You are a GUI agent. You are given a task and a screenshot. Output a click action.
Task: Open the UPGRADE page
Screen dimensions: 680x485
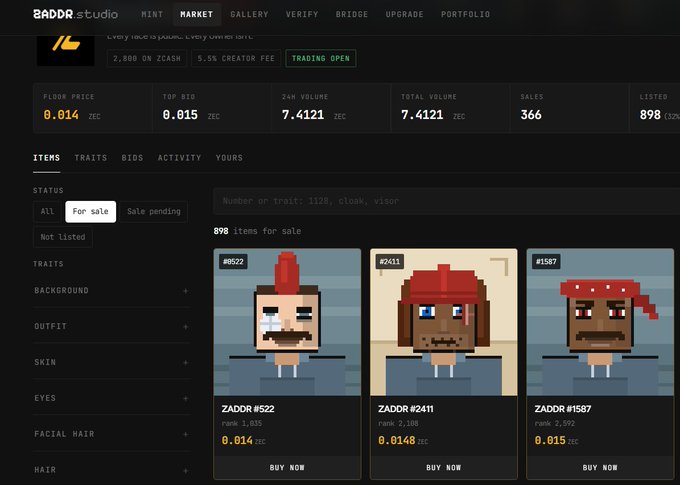coord(404,14)
